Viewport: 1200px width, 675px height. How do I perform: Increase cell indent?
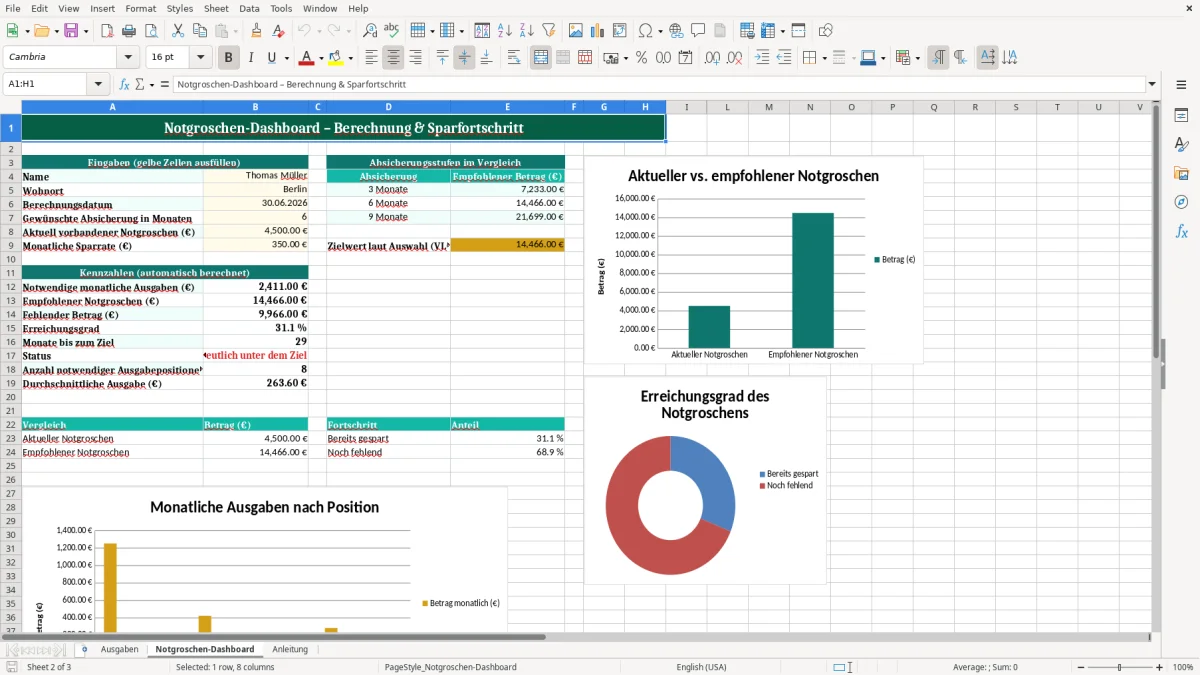pos(762,58)
